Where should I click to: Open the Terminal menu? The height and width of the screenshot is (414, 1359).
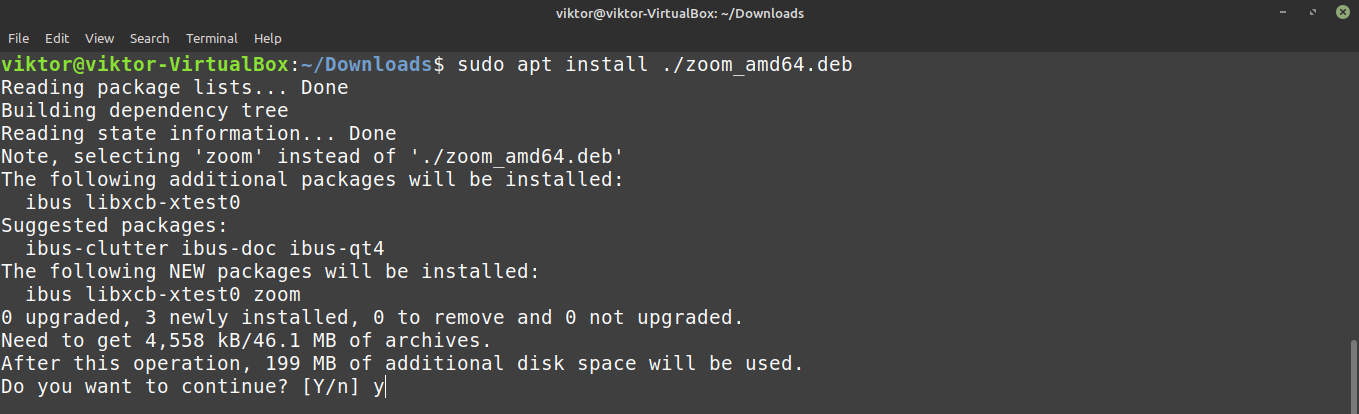(211, 38)
